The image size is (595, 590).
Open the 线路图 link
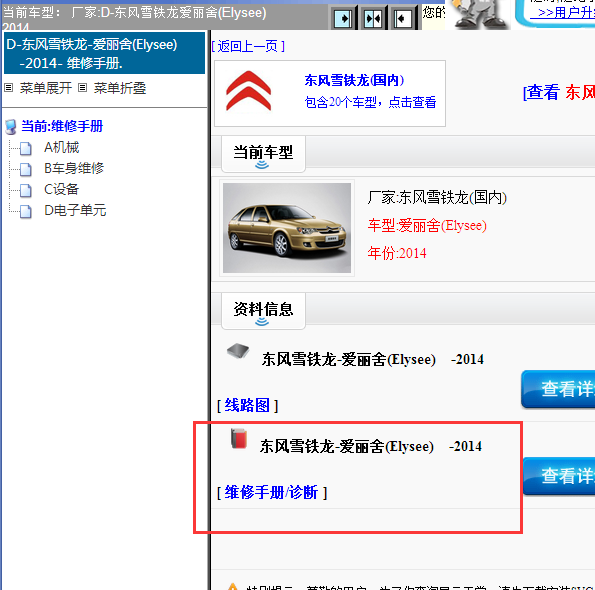point(247,405)
